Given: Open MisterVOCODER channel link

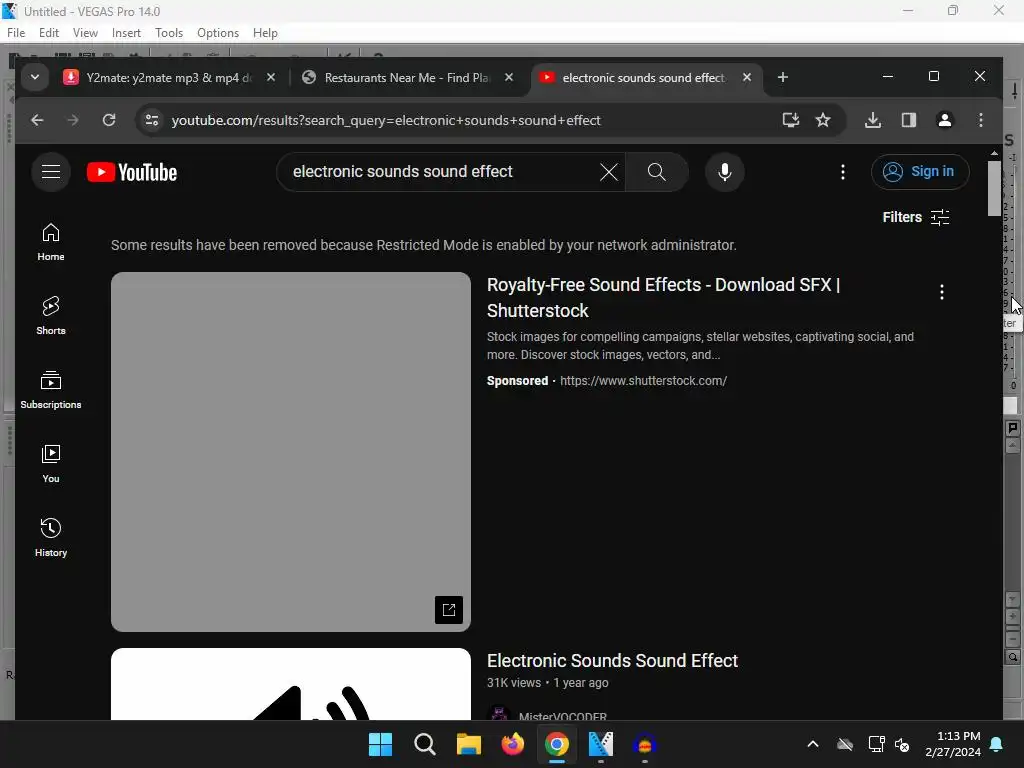Looking at the screenshot, I should 563,716.
